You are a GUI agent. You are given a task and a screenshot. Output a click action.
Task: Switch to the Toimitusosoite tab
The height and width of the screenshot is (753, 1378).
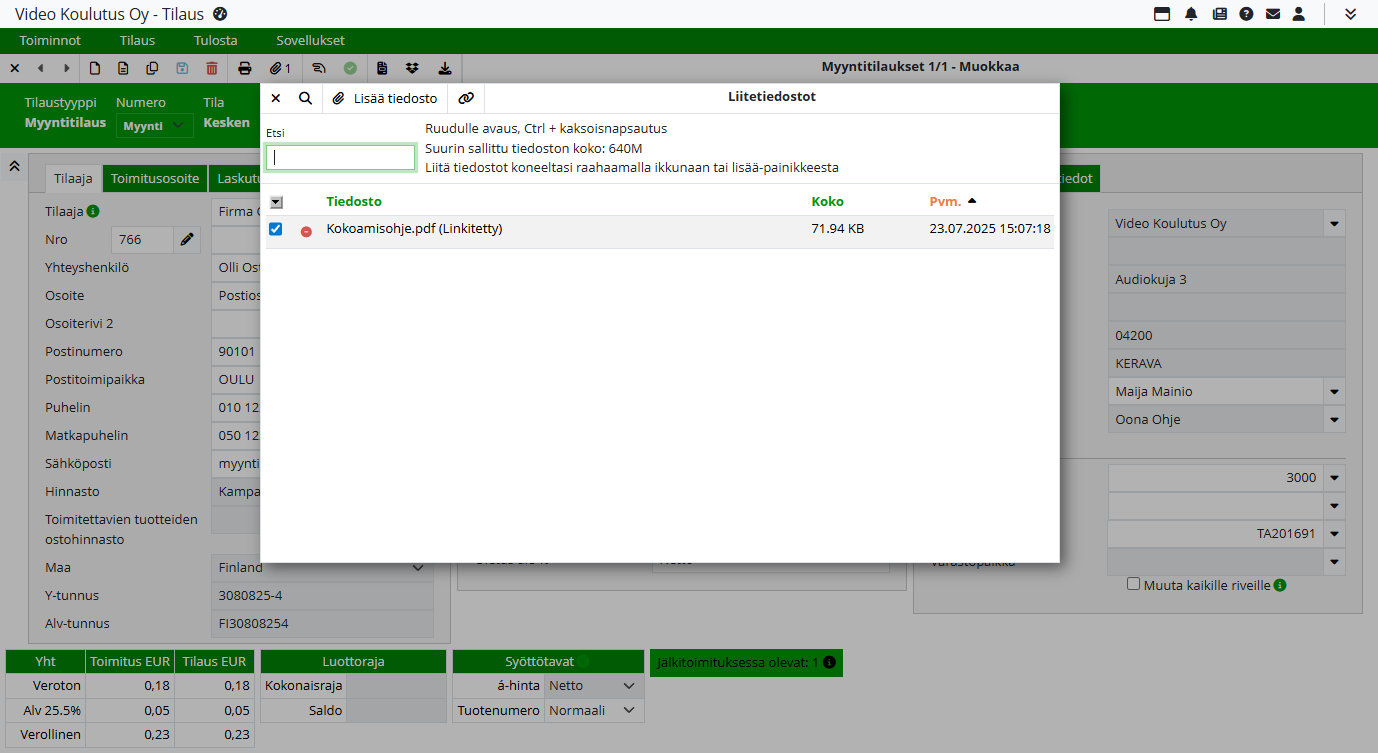[x=155, y=179]
